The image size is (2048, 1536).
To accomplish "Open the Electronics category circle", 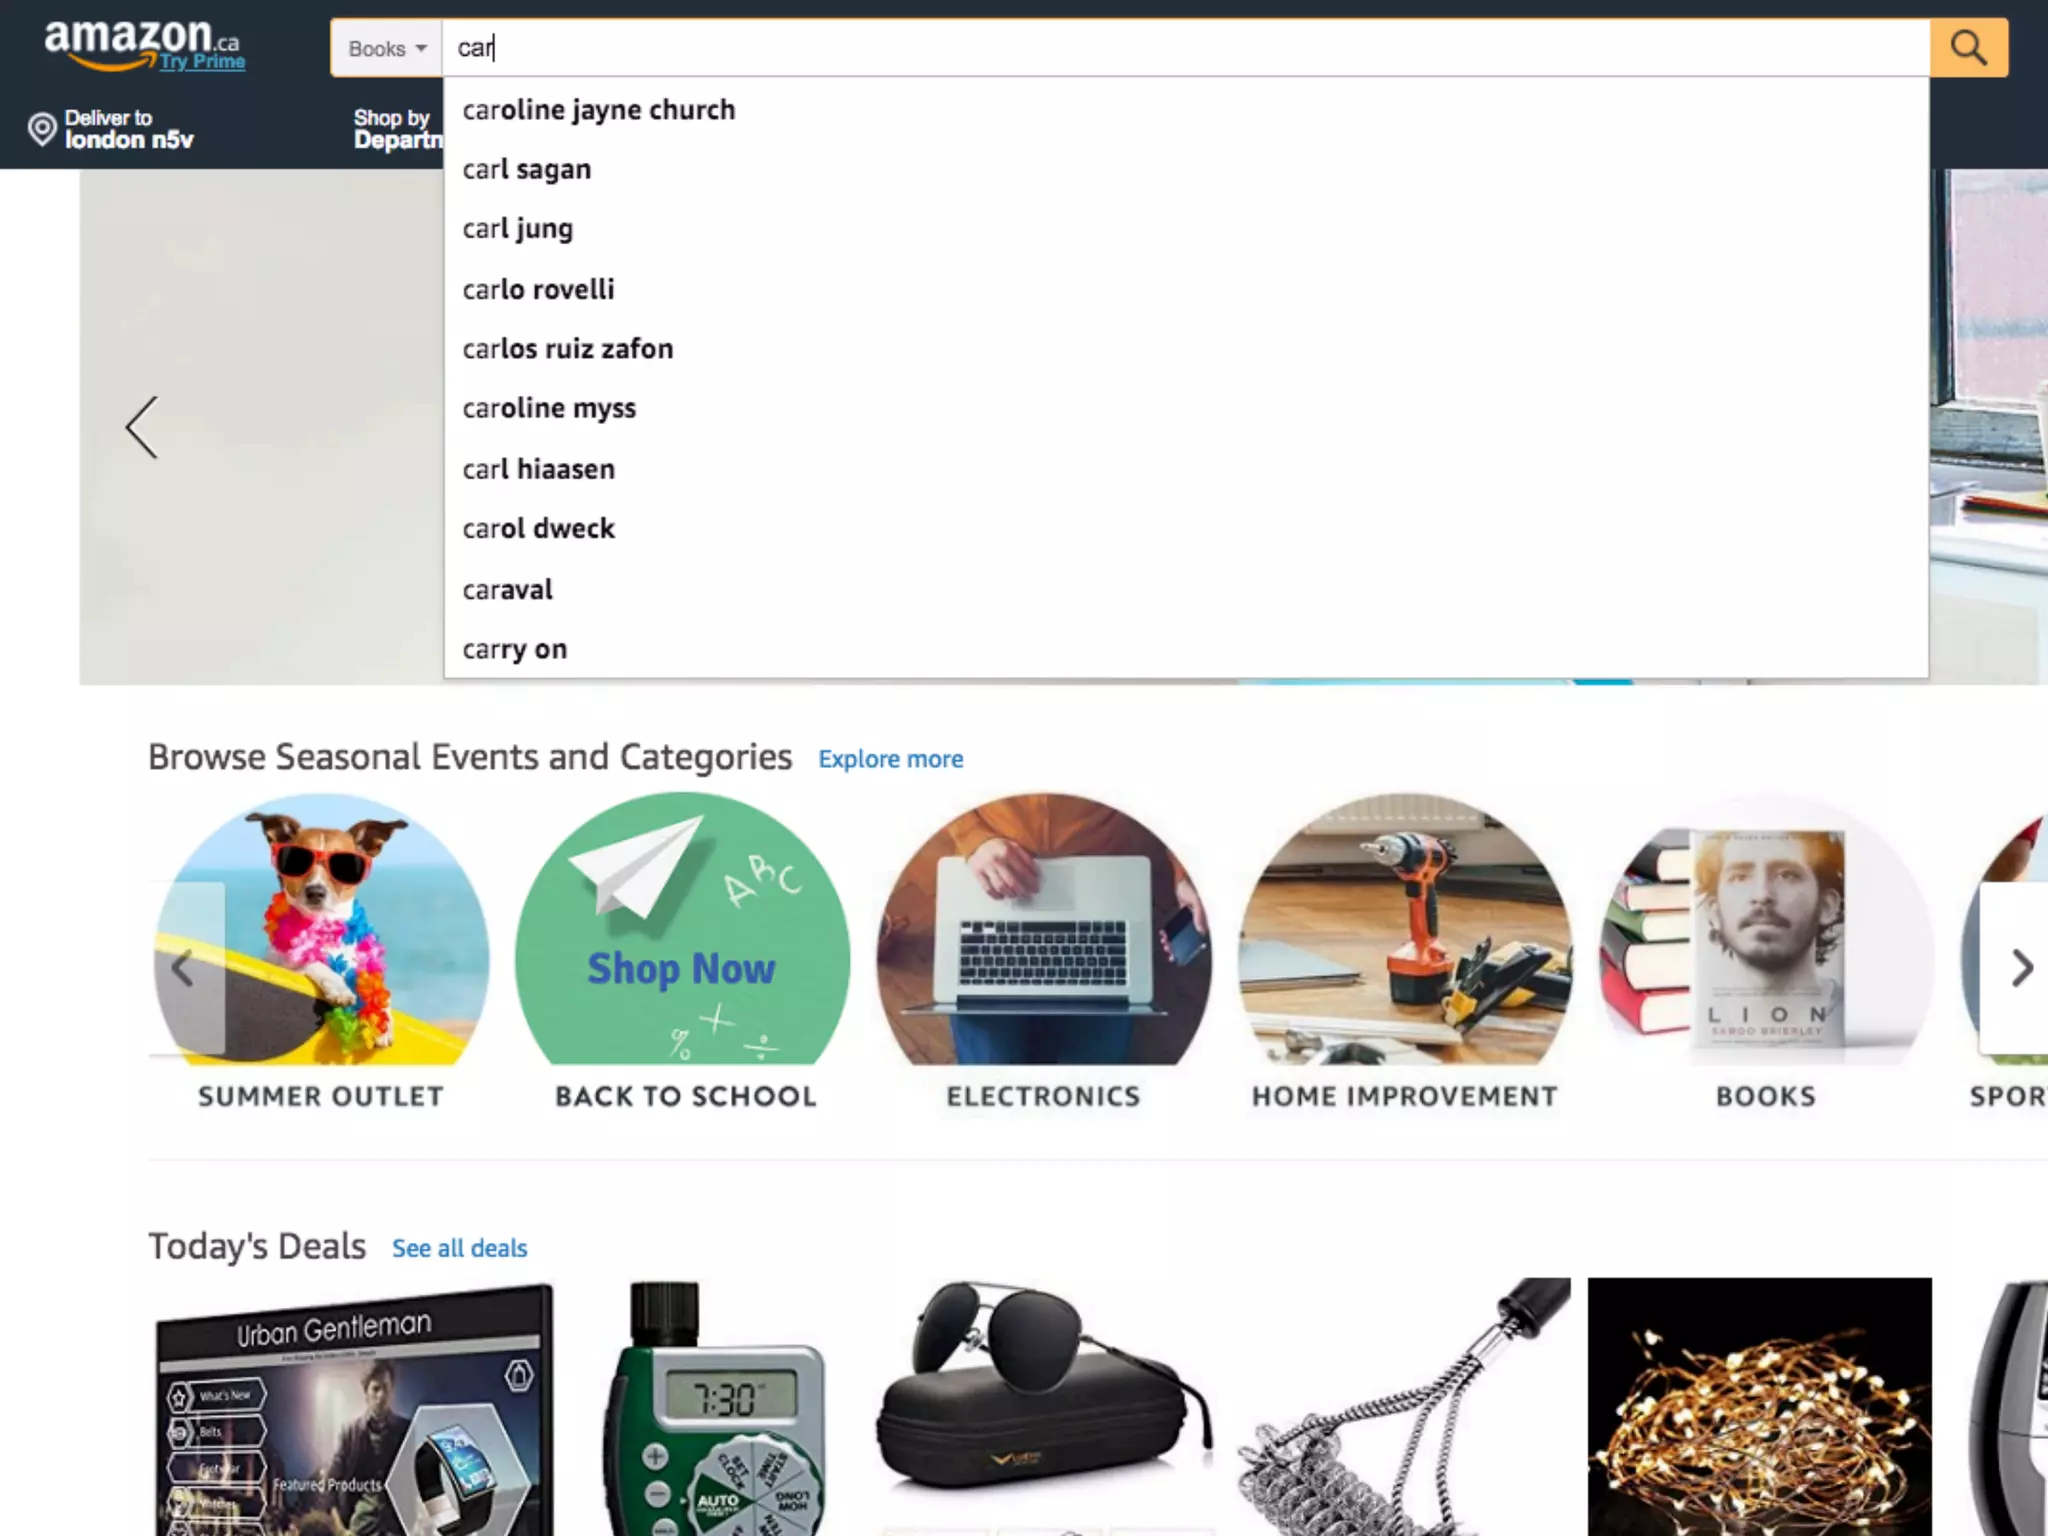I will coord(1043,930).
